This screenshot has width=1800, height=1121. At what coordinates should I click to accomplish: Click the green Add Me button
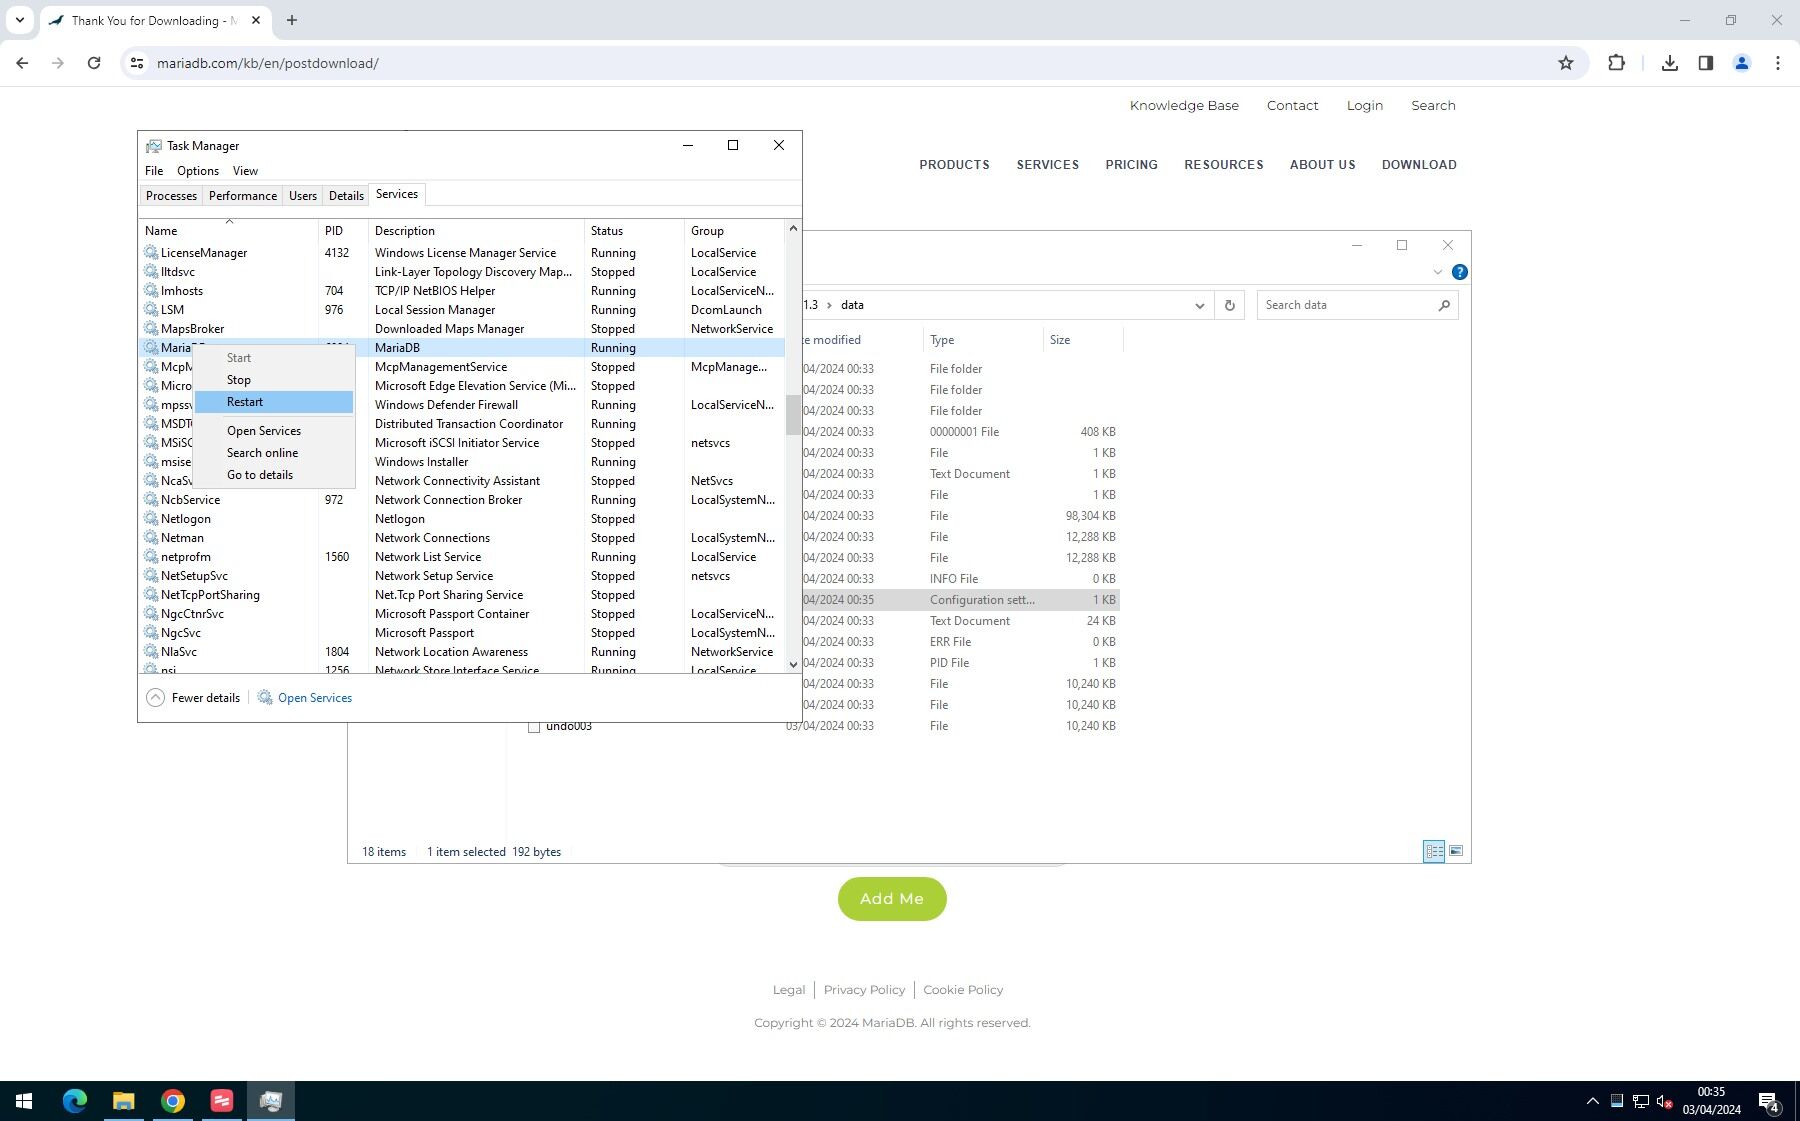(x=892, y=899)
